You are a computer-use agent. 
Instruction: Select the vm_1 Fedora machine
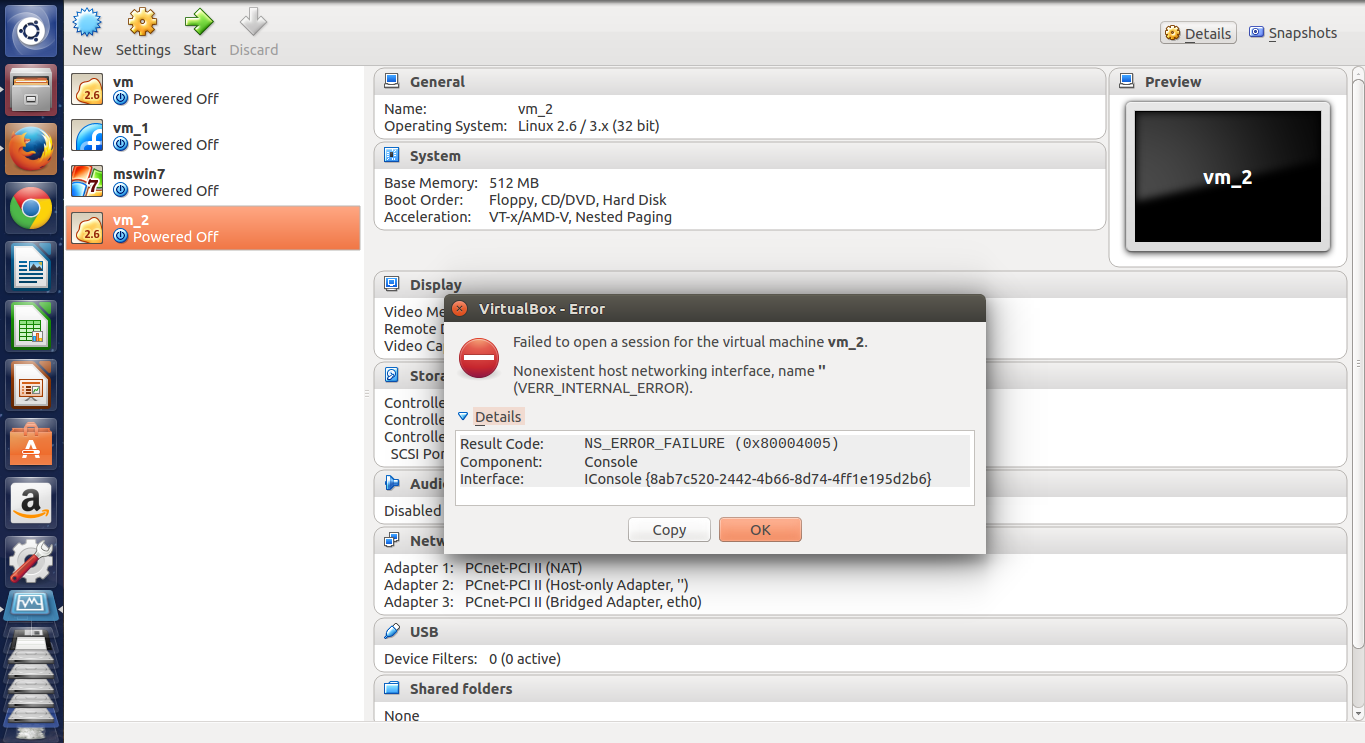tap(213, 136)
